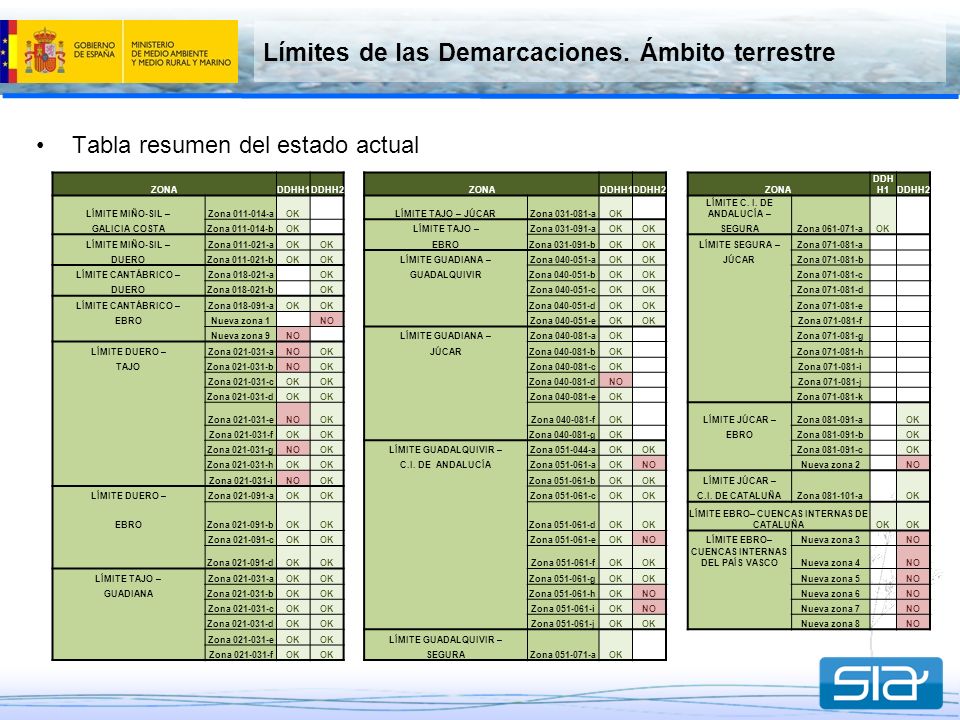Viewport: 960px width, 720px height.
Task: Select 'Zona 021-091-d' cell
Action: (x=241, y=558)
